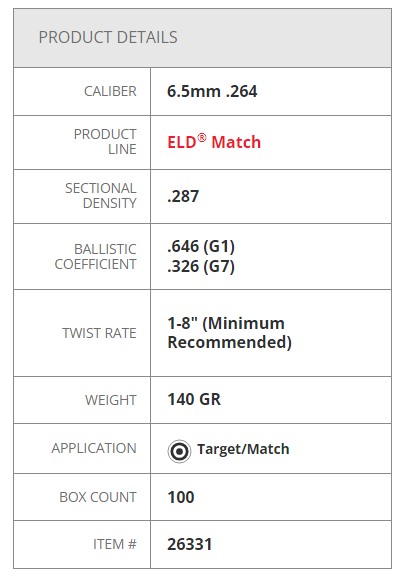Click the registered trademark symbol after ELD

coord(202,138)
